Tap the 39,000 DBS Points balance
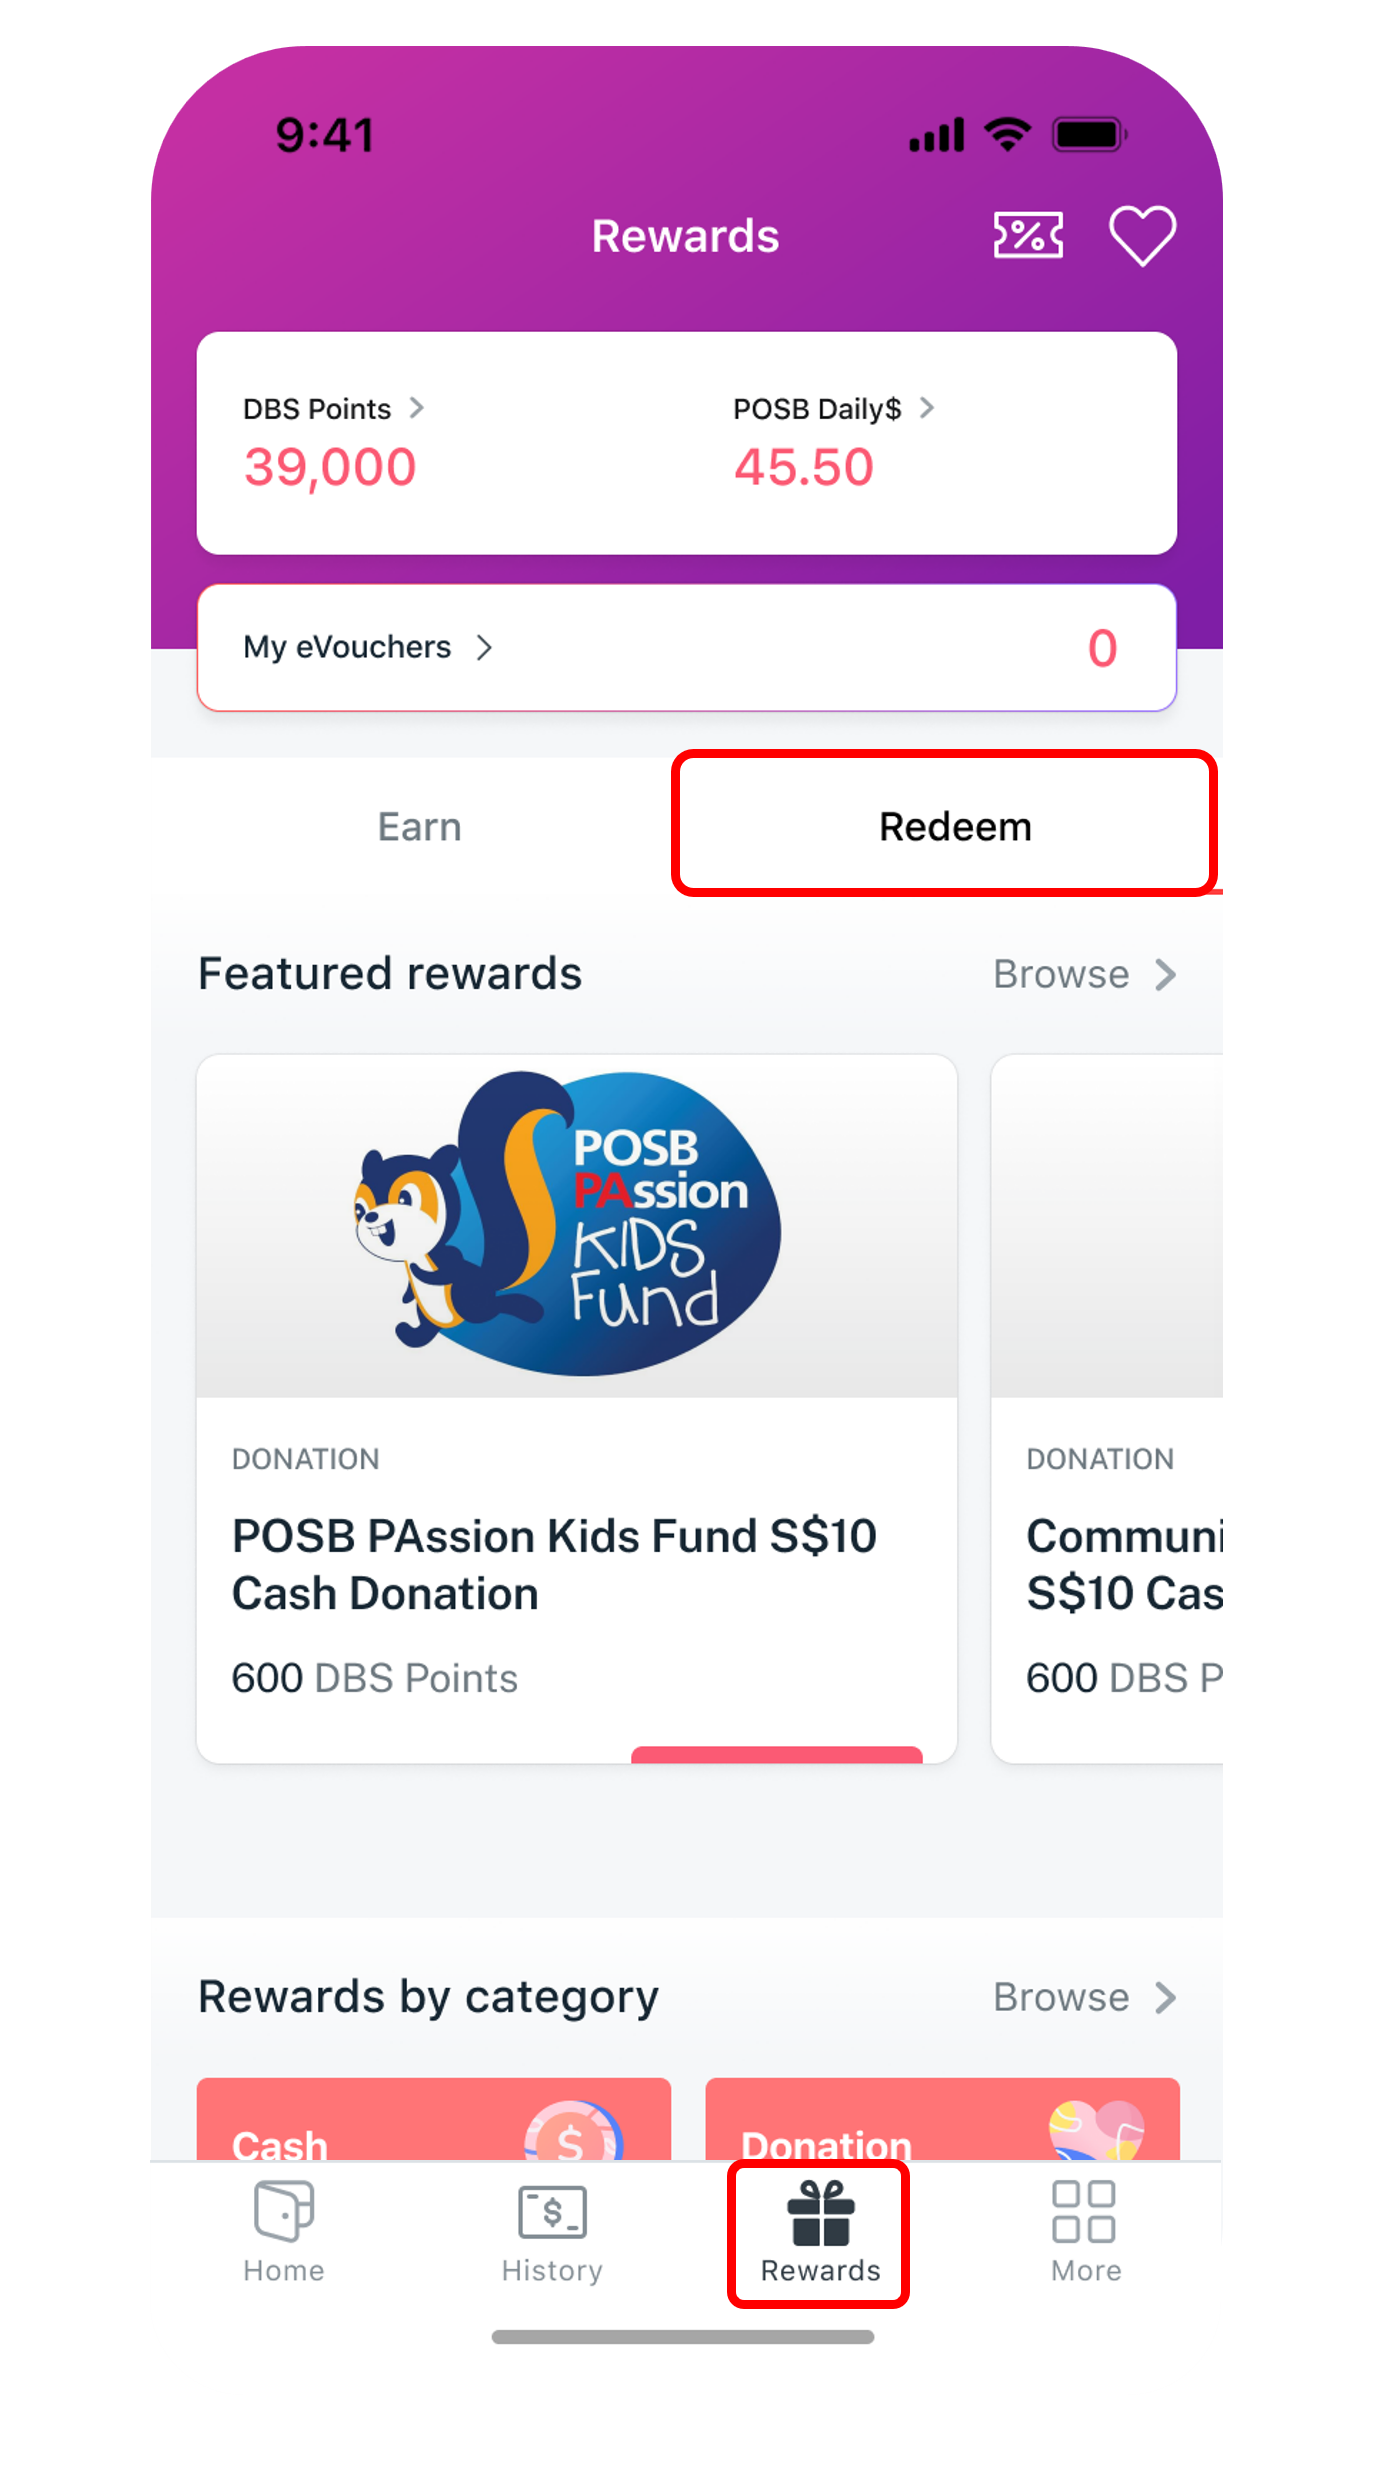Viewport: 1374px width, 2475px height. tap(330, 467)
